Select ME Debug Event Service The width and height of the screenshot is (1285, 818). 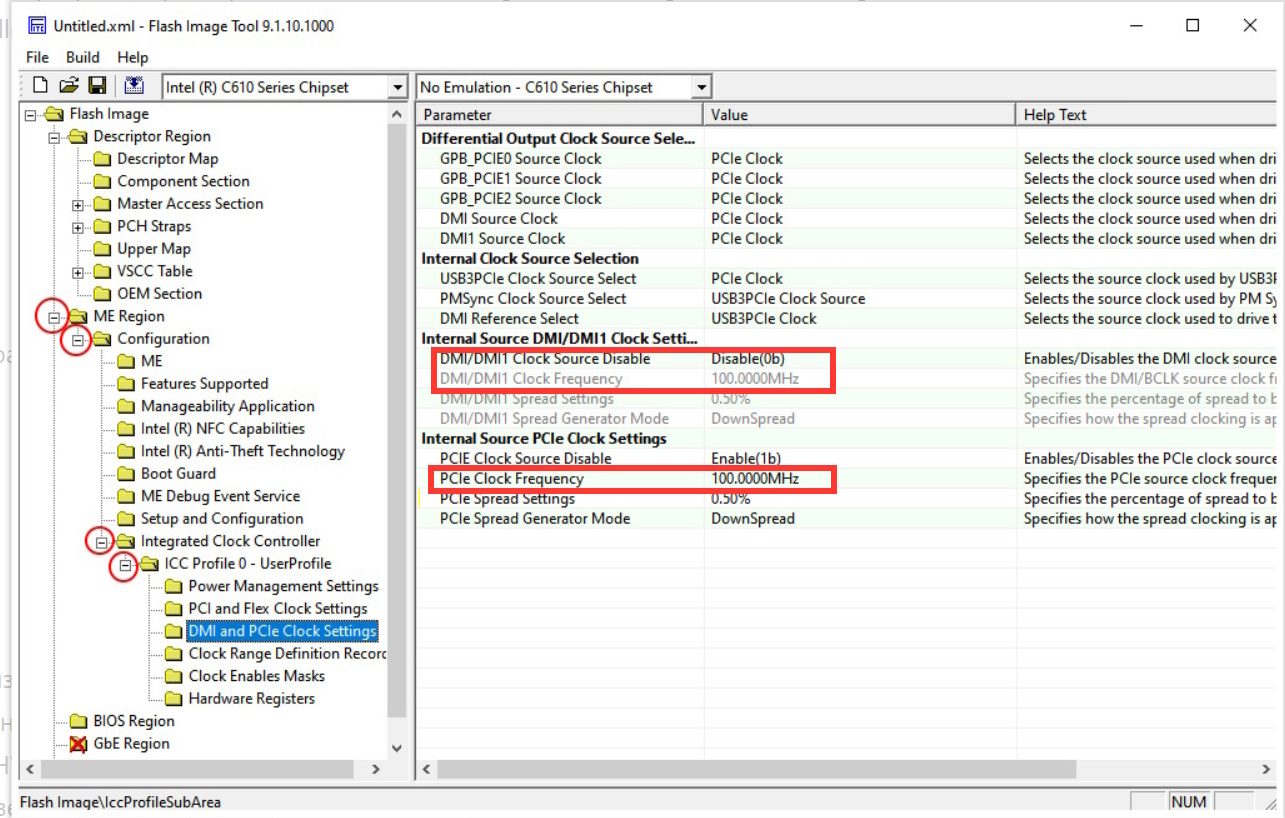[220, 496]
